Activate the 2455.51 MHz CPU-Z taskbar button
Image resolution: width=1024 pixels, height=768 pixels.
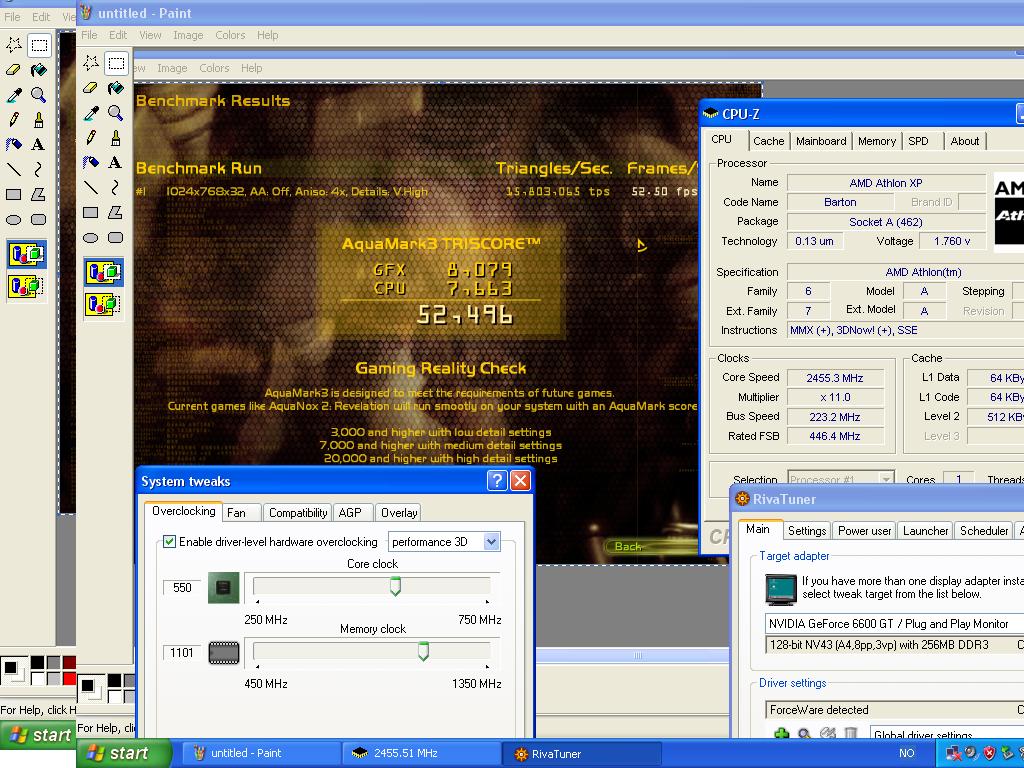(x=421, y=753)
